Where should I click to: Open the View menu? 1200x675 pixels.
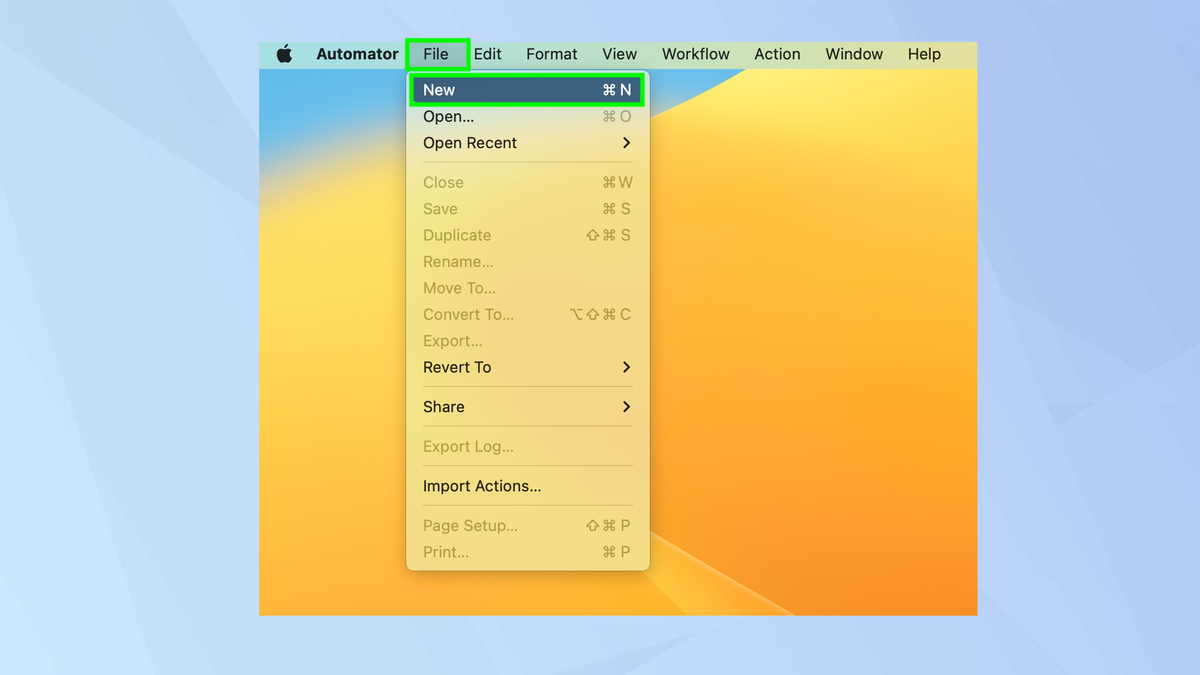pos(619,54)
